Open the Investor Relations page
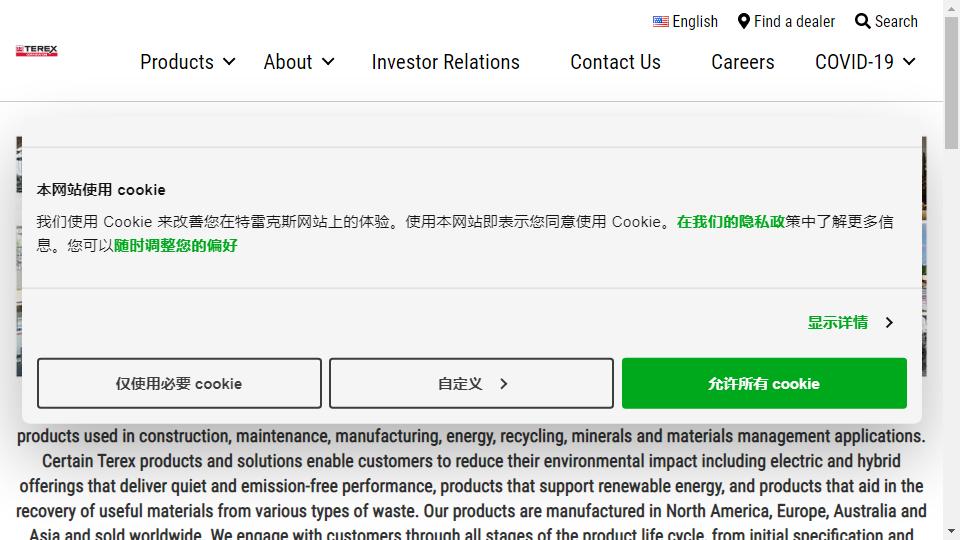The height and width of the screenshot is (540, 960). 445,62
